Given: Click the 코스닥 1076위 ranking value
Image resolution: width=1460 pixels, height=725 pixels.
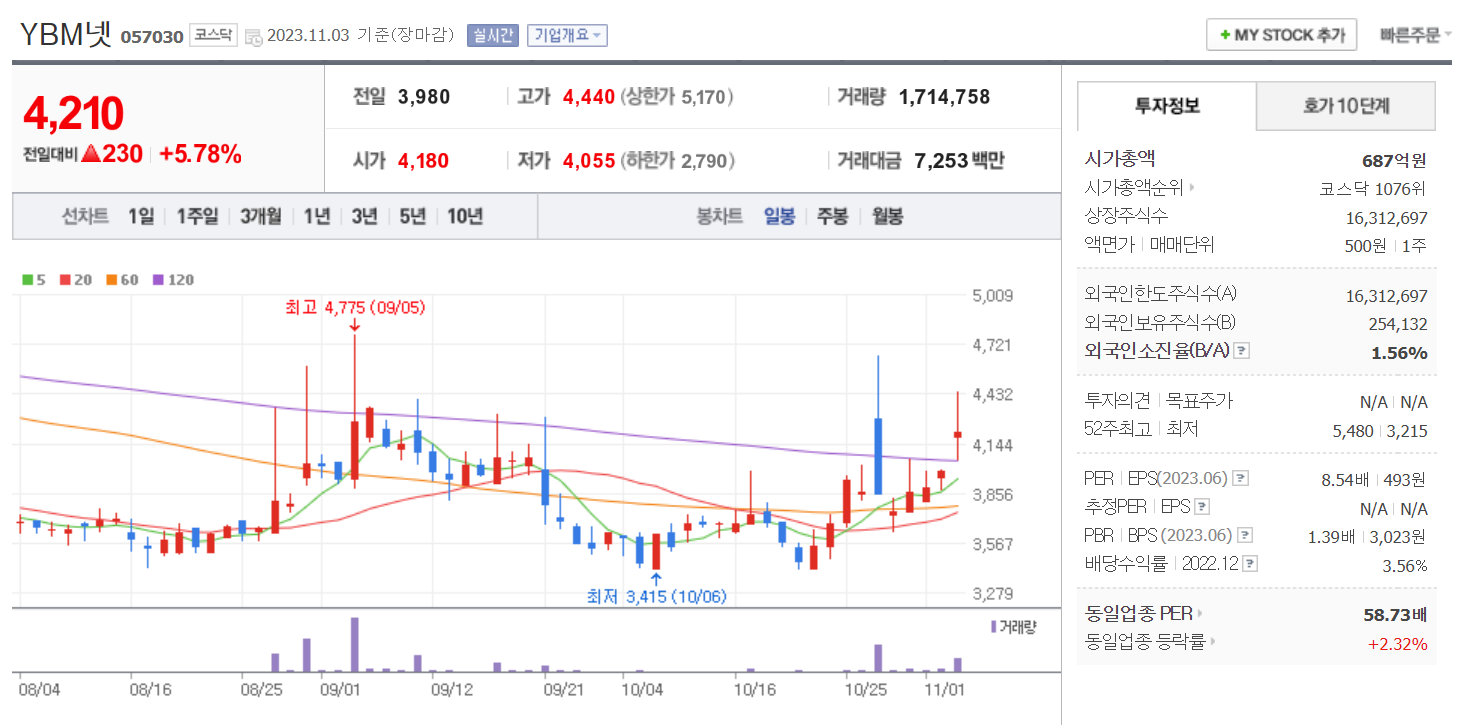Looking at the screenshot, I should tap(1373, 188).
